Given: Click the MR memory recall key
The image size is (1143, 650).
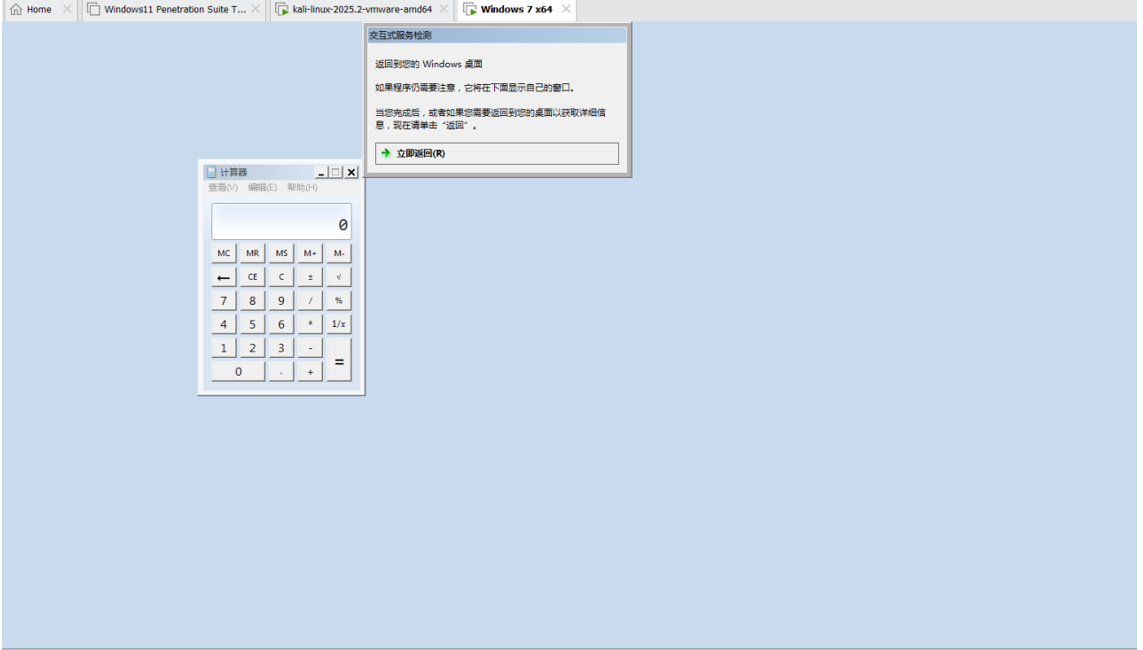Looking at the screenshot, I should (252, 253).
